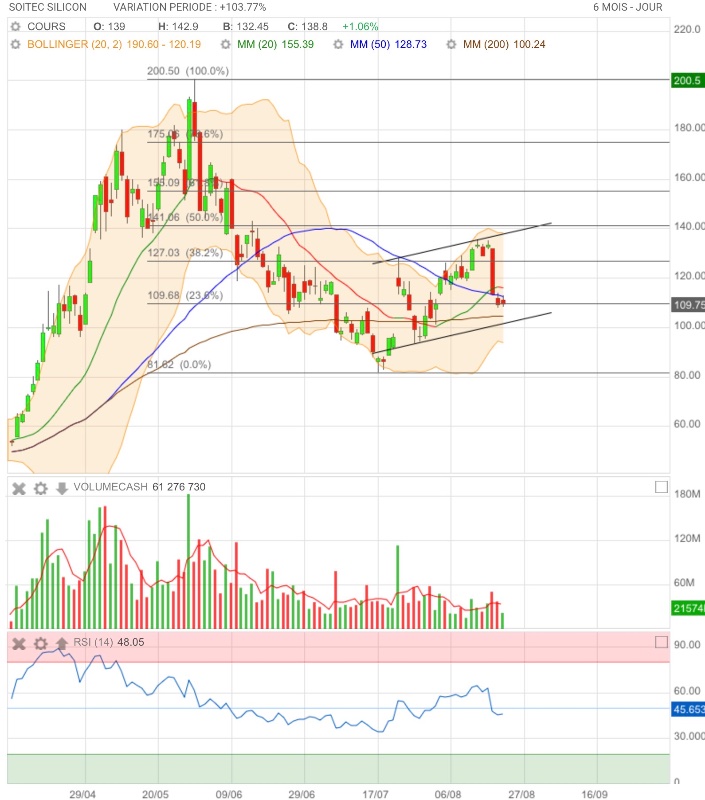Click the 09/06 date axis label

229,794
